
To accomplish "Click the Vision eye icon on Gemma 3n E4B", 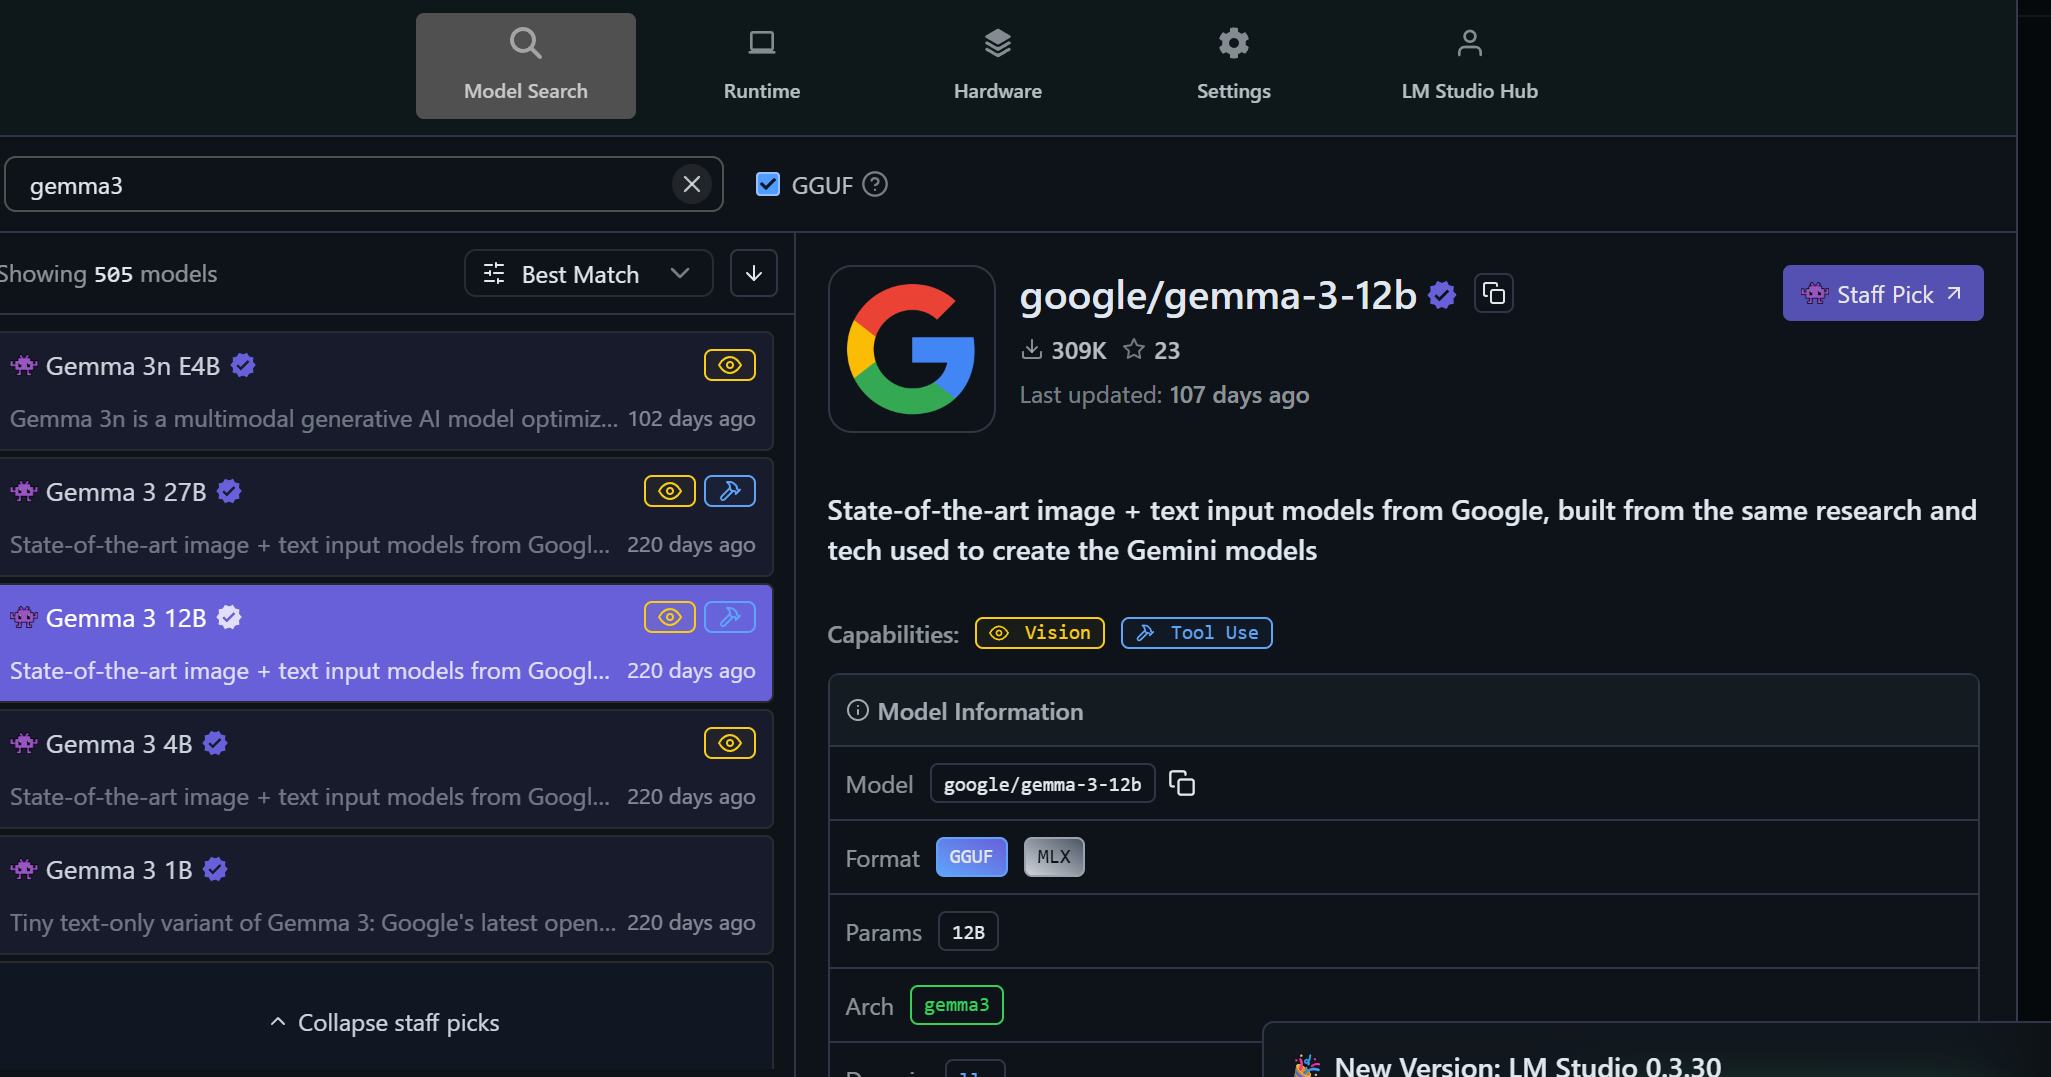I will (729, 366).
